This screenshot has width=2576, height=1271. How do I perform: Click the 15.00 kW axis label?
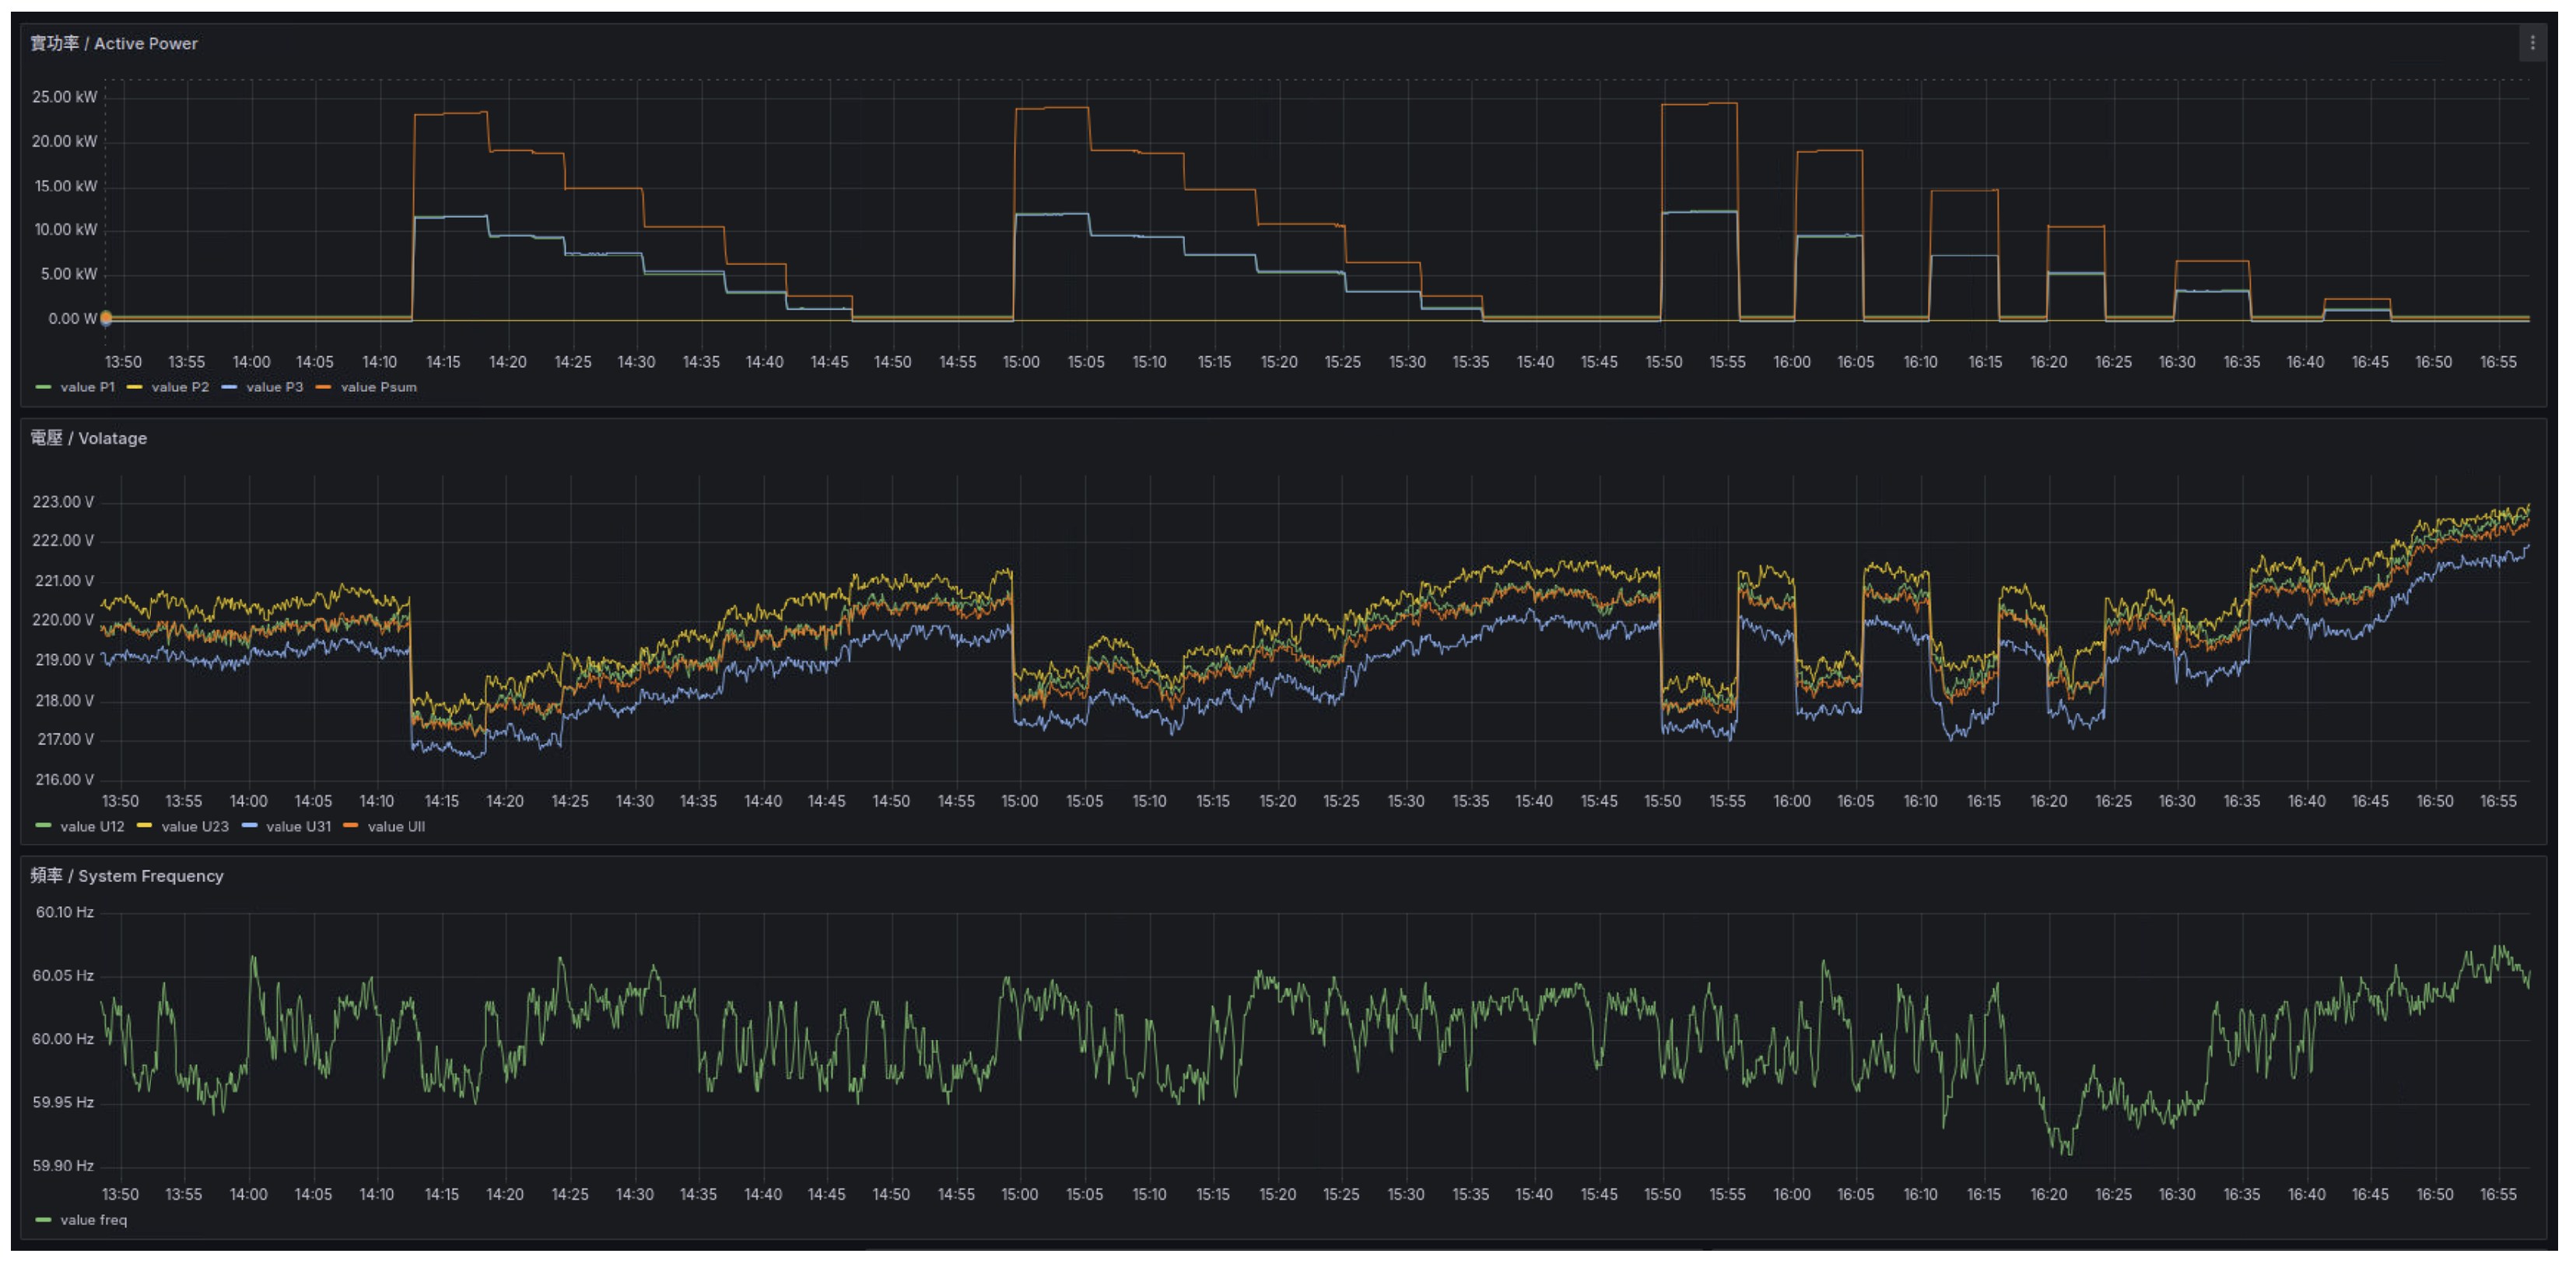click(x=66, y=186)
